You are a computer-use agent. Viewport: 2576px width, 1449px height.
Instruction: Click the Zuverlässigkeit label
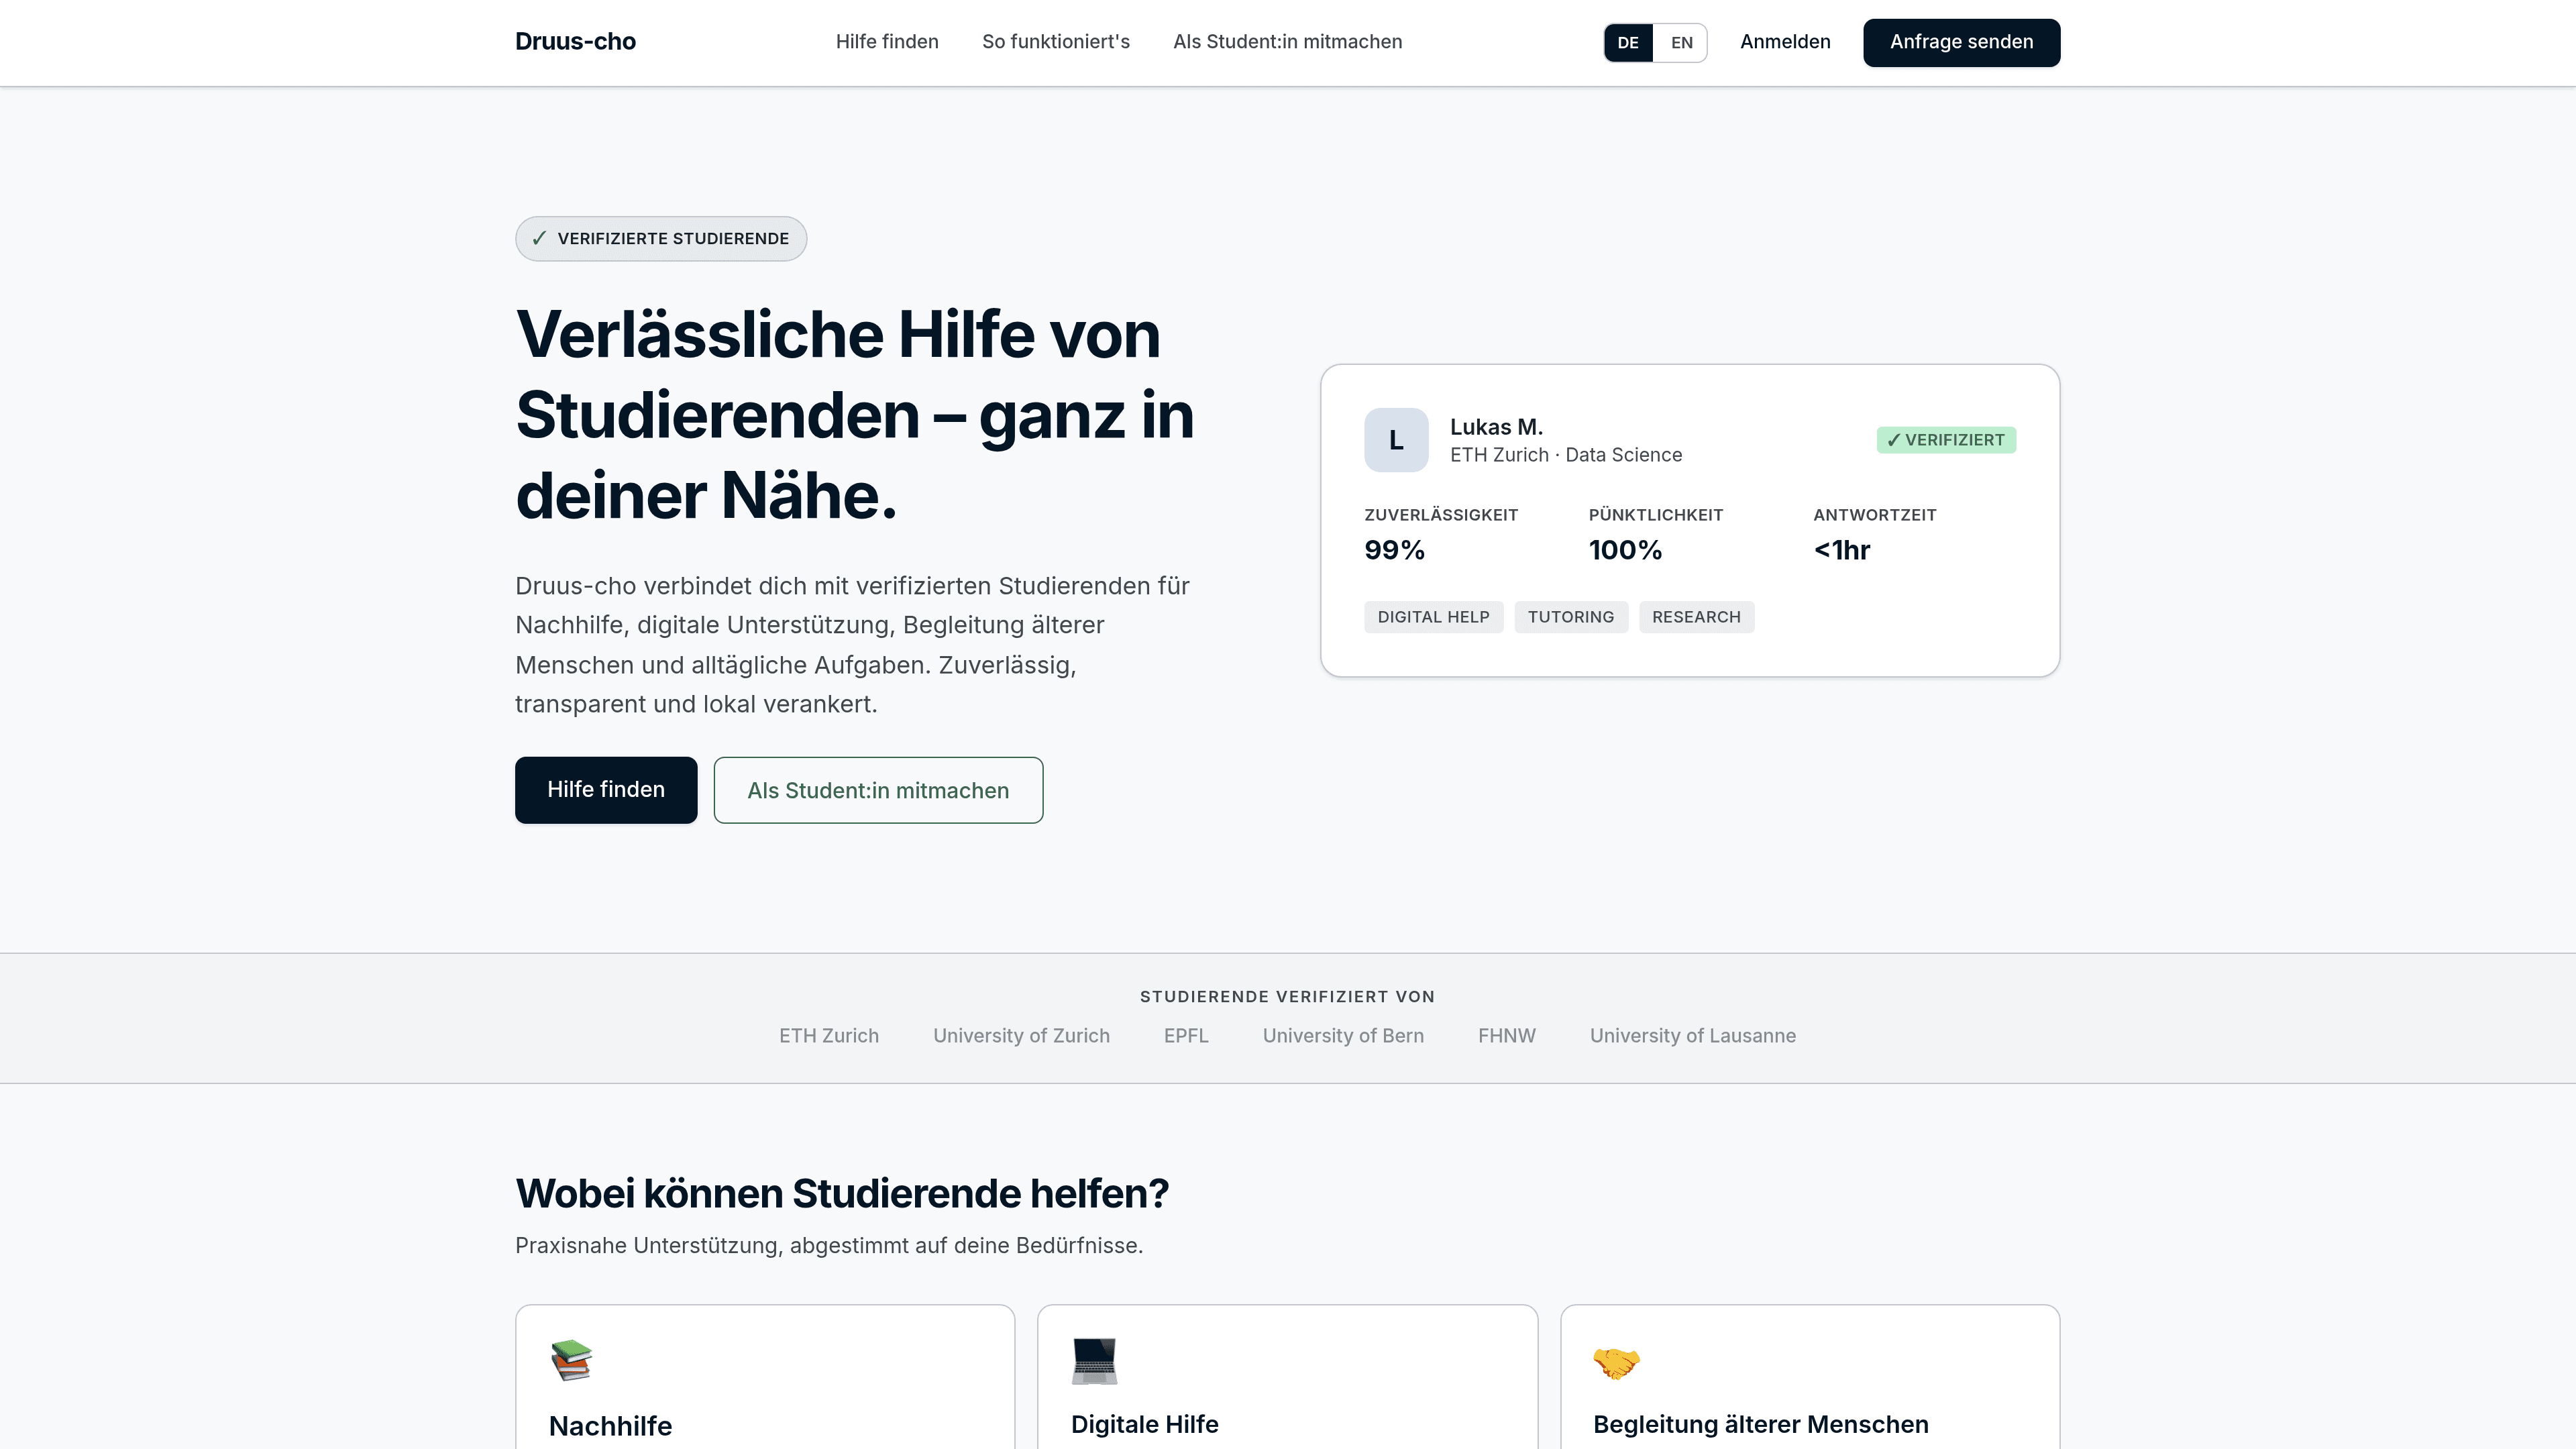[1441, 515]
